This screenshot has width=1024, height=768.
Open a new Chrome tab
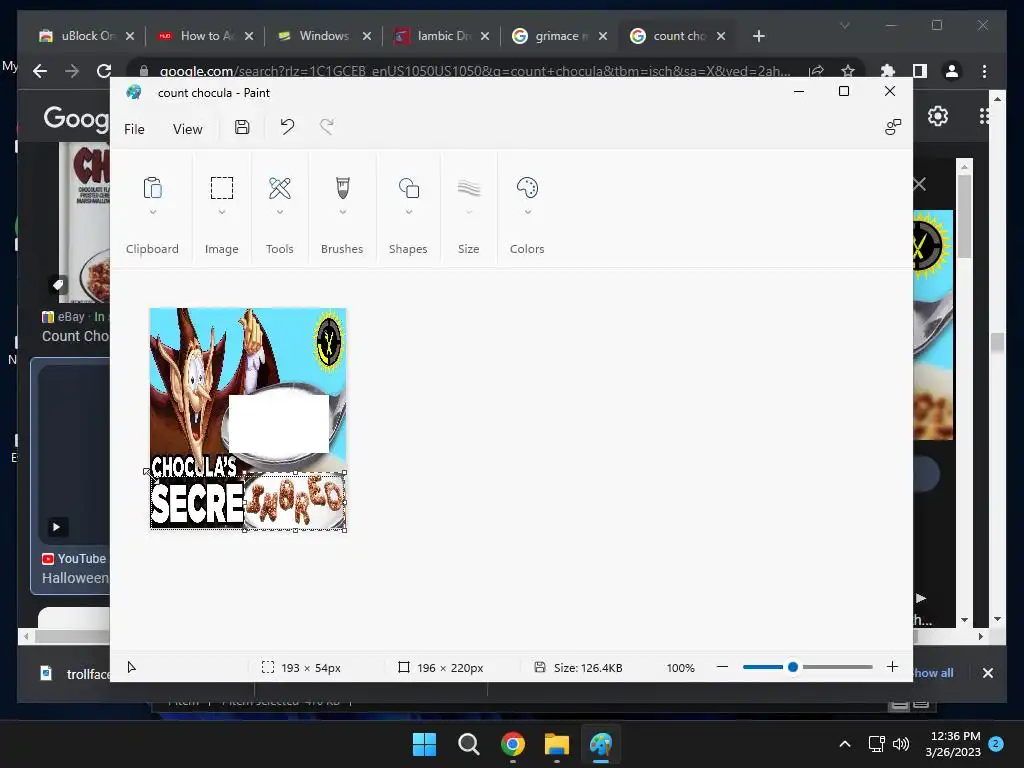[x=758, y=36]
